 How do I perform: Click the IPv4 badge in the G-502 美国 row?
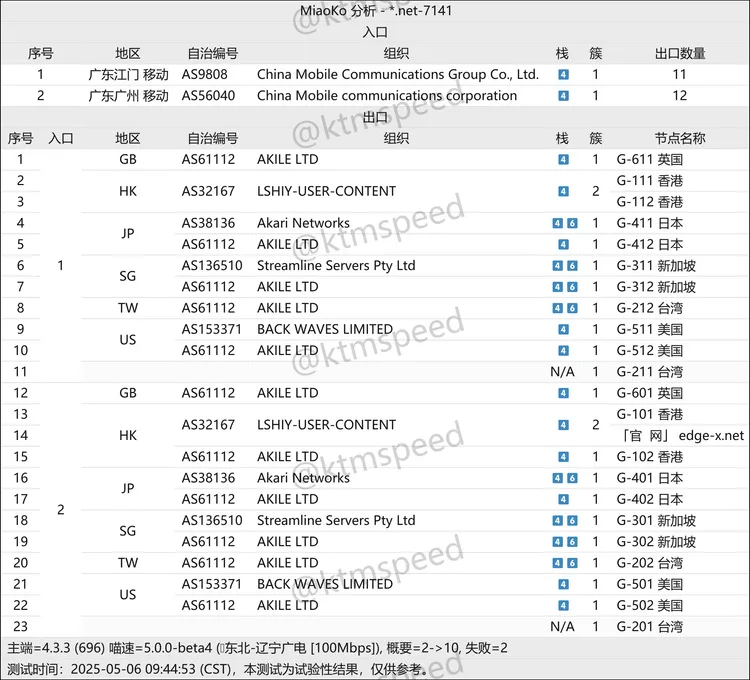point(563,605)
